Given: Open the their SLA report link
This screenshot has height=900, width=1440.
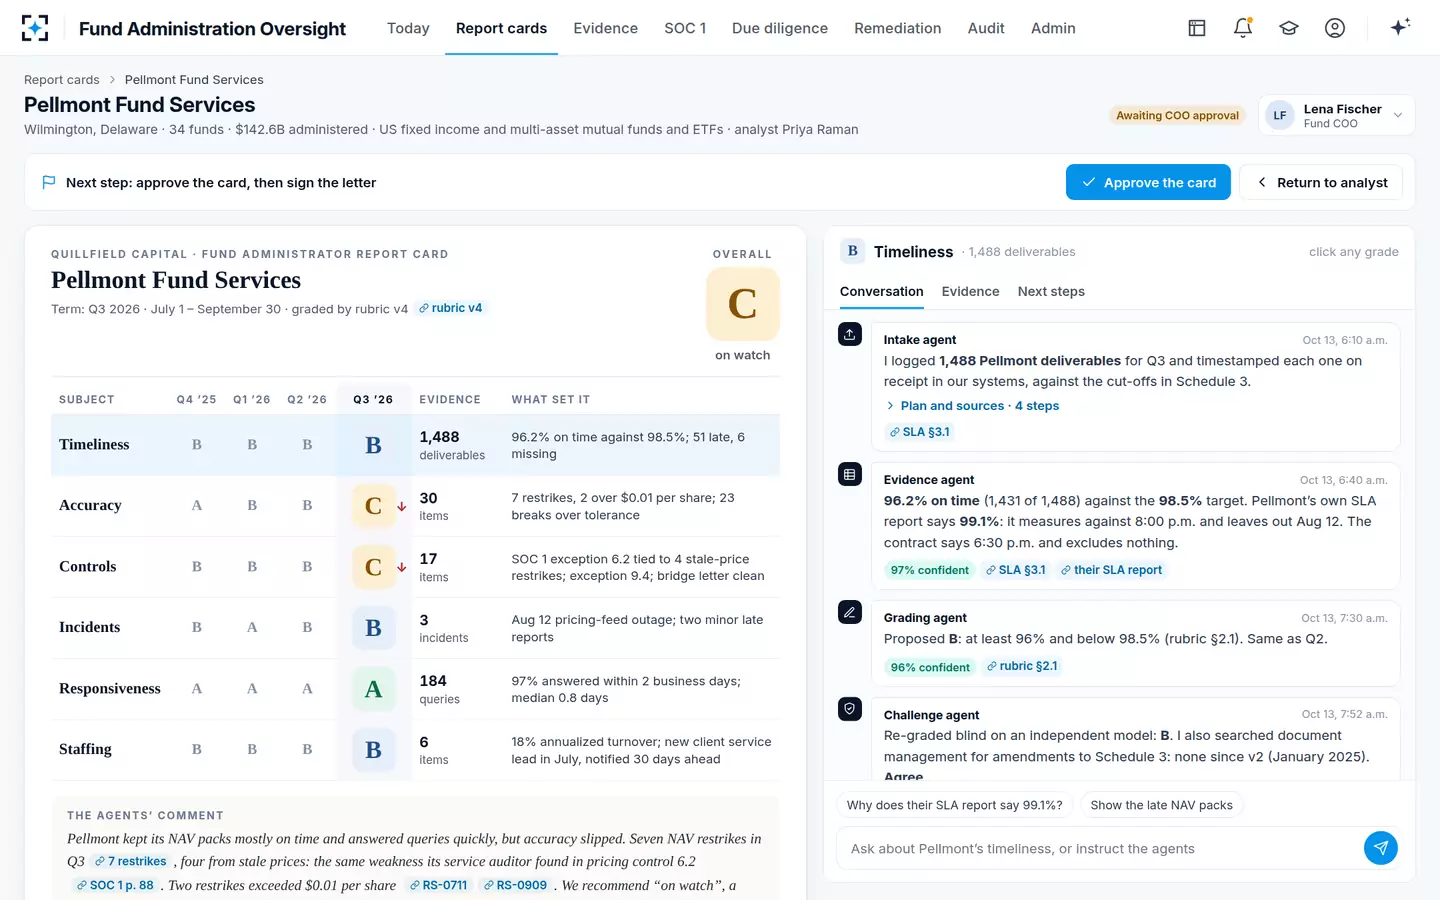Looking at the screenshot, I should coord(1111,570).
